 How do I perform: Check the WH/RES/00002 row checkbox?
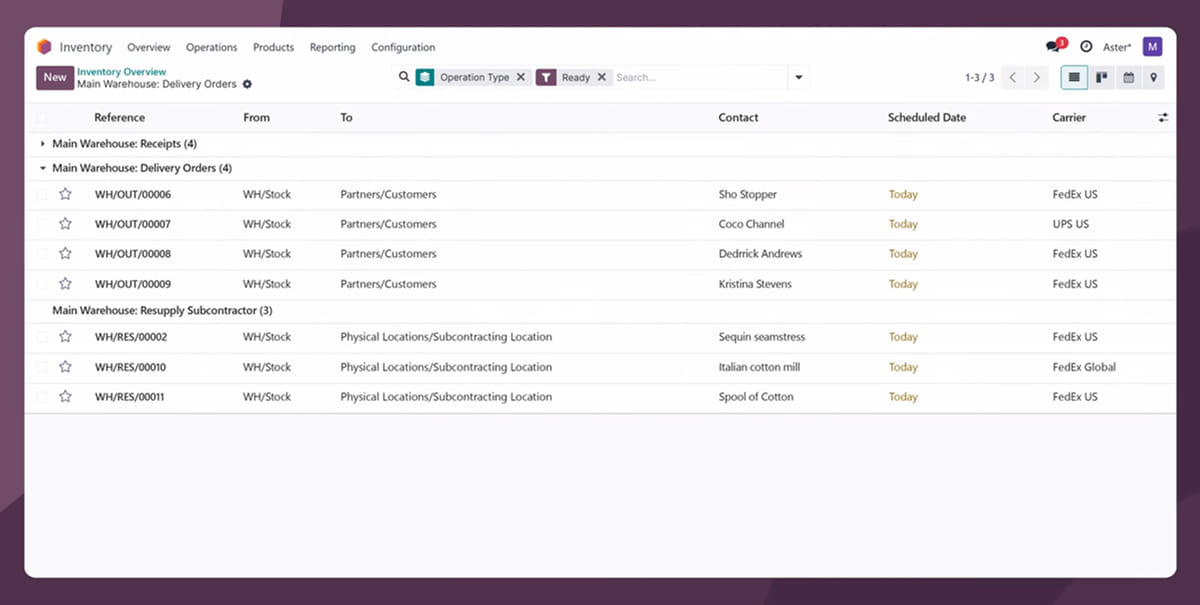tap(42, 337)
